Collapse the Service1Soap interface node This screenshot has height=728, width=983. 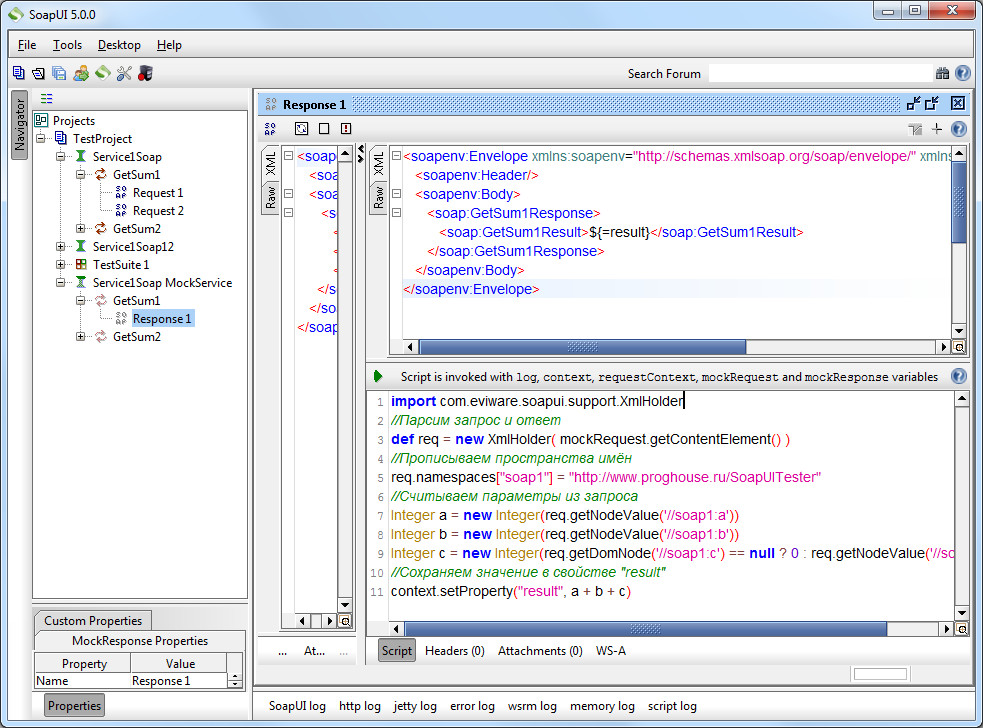(x=61, y=157)
